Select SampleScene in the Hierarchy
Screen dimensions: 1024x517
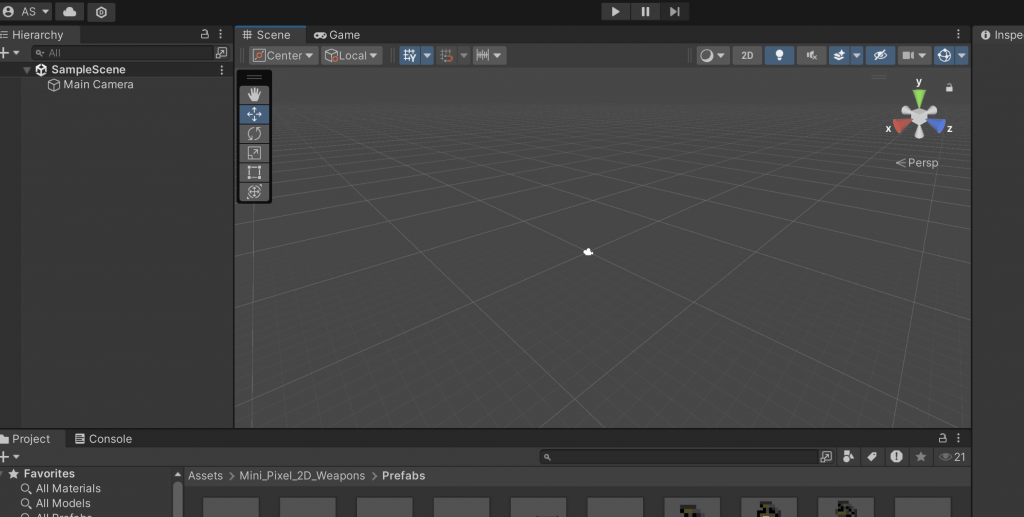(x=88, y=69)
